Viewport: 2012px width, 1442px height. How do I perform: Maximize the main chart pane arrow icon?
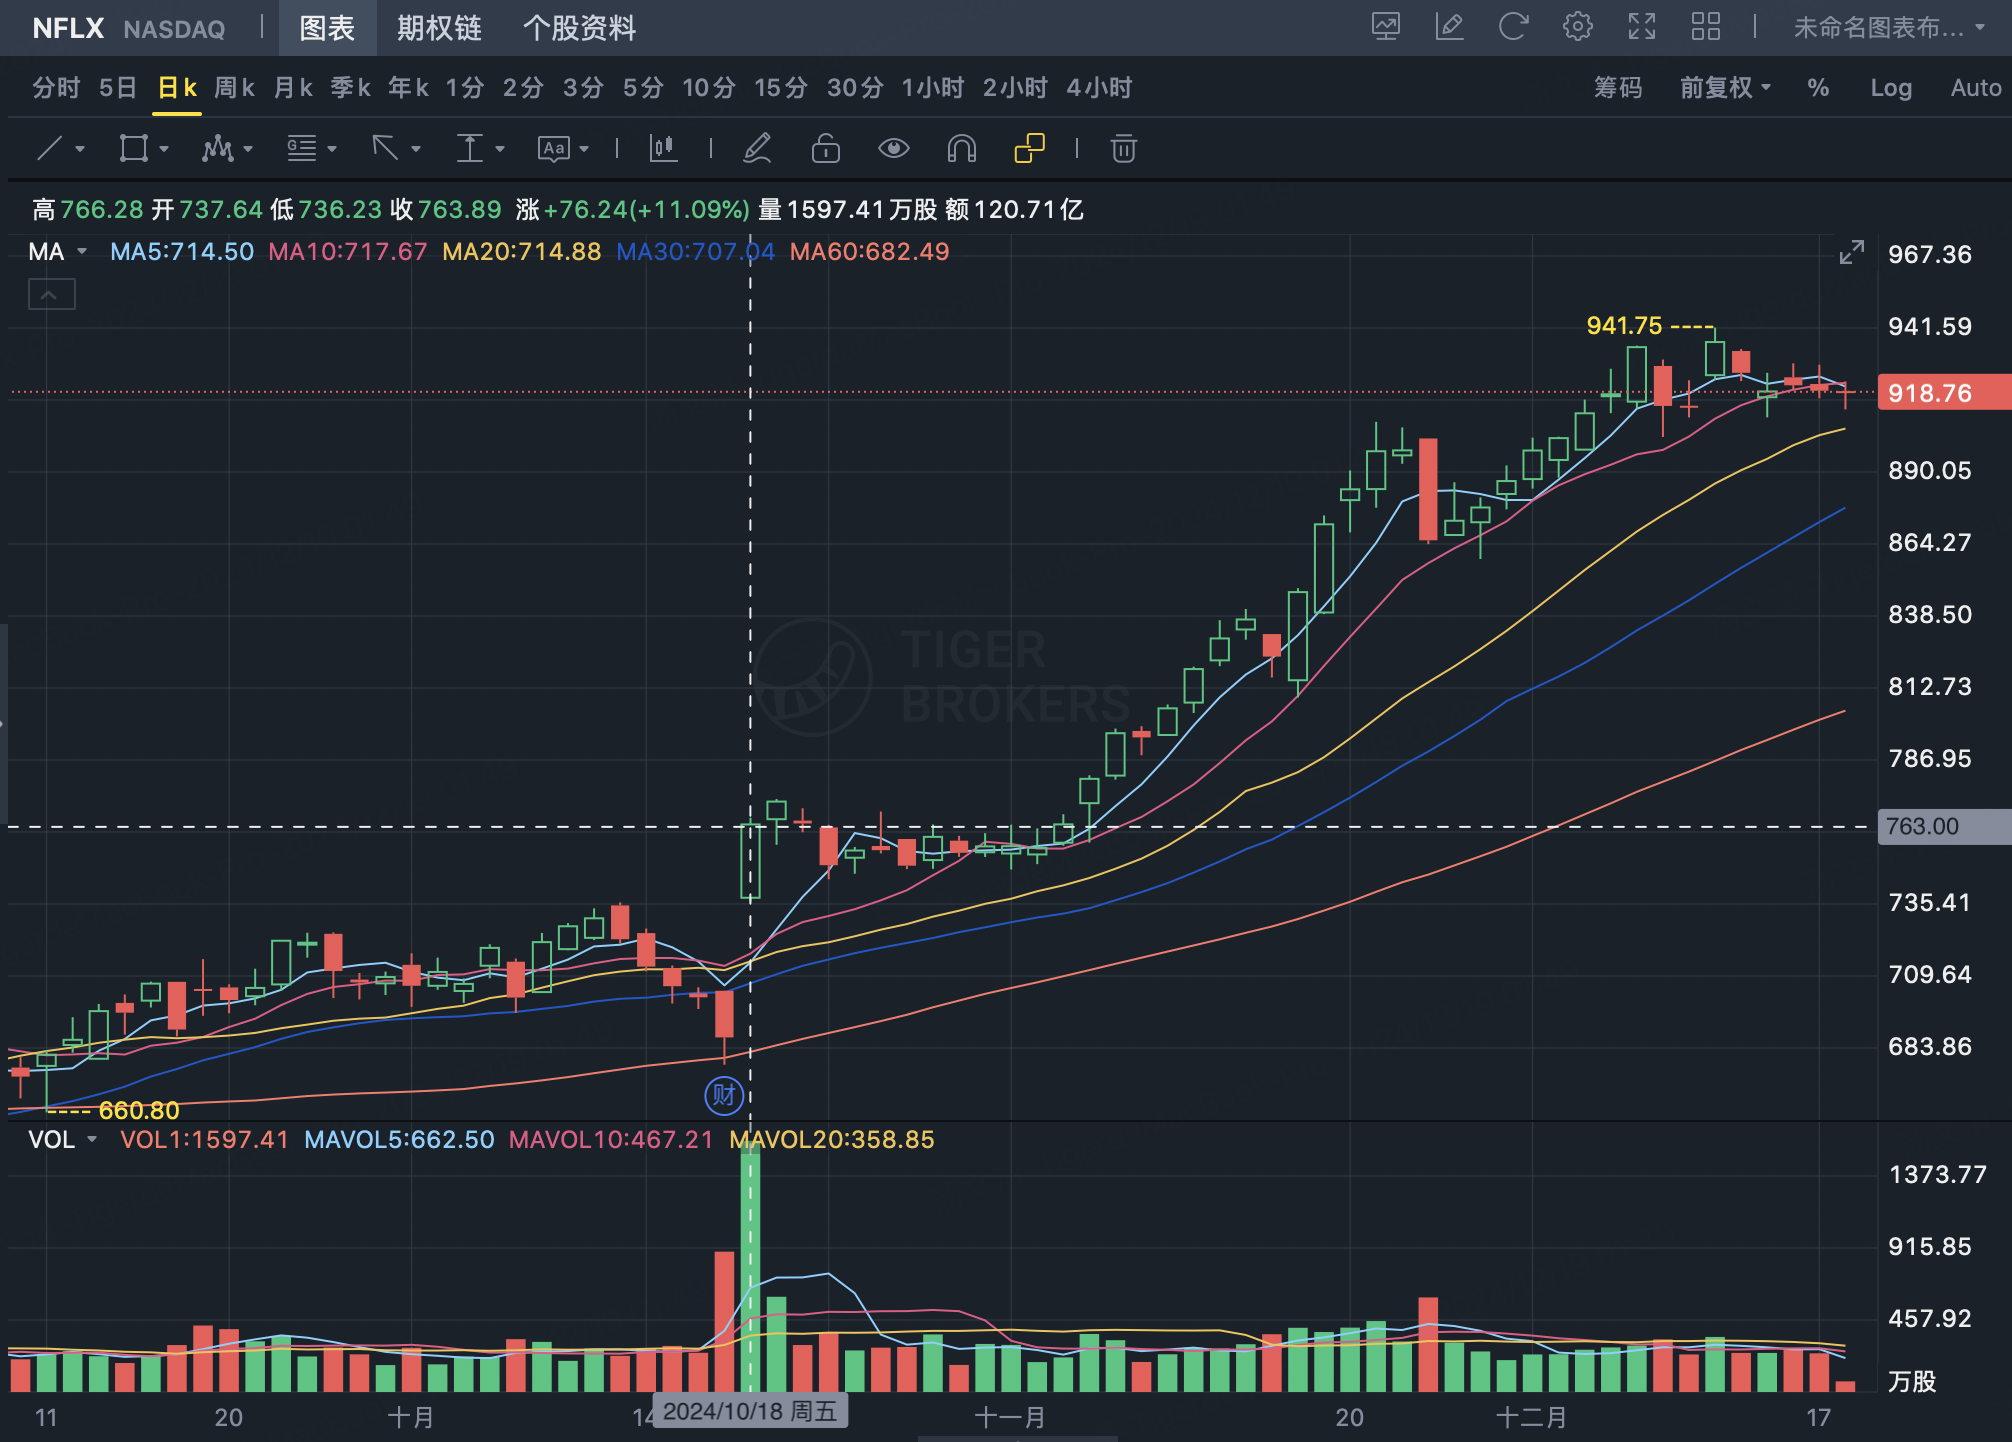1851,253
